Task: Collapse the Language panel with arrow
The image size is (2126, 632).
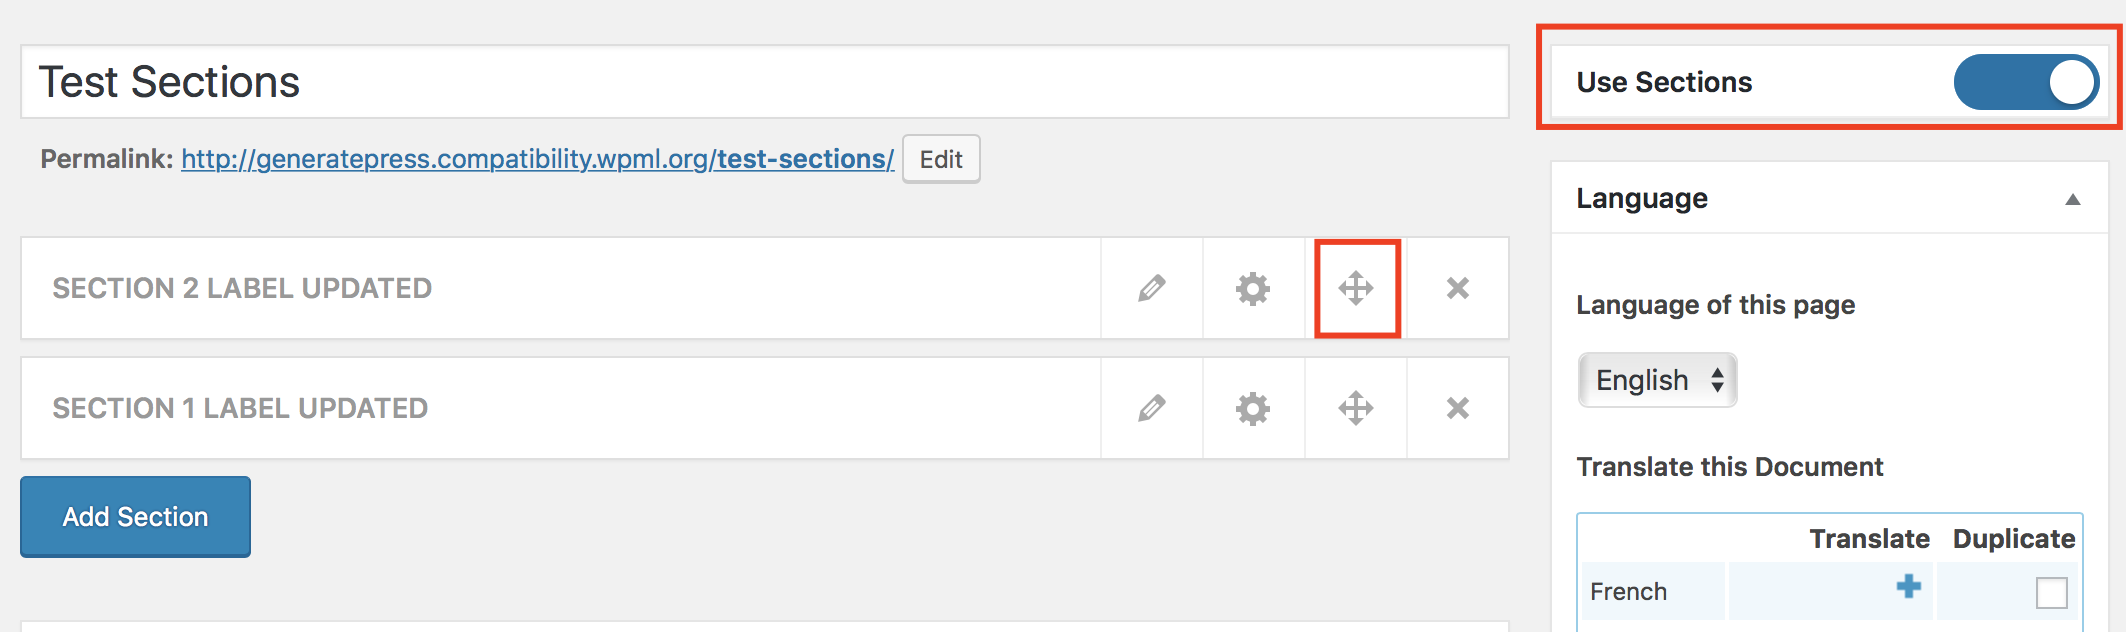Action: tap(2073, 199)
